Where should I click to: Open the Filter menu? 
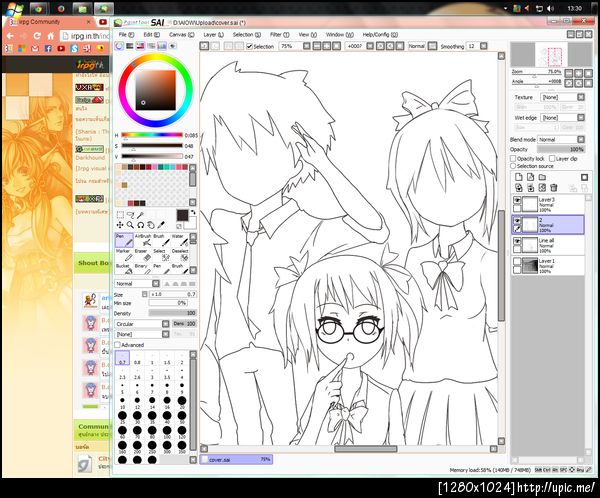click(x=279, y=34)
